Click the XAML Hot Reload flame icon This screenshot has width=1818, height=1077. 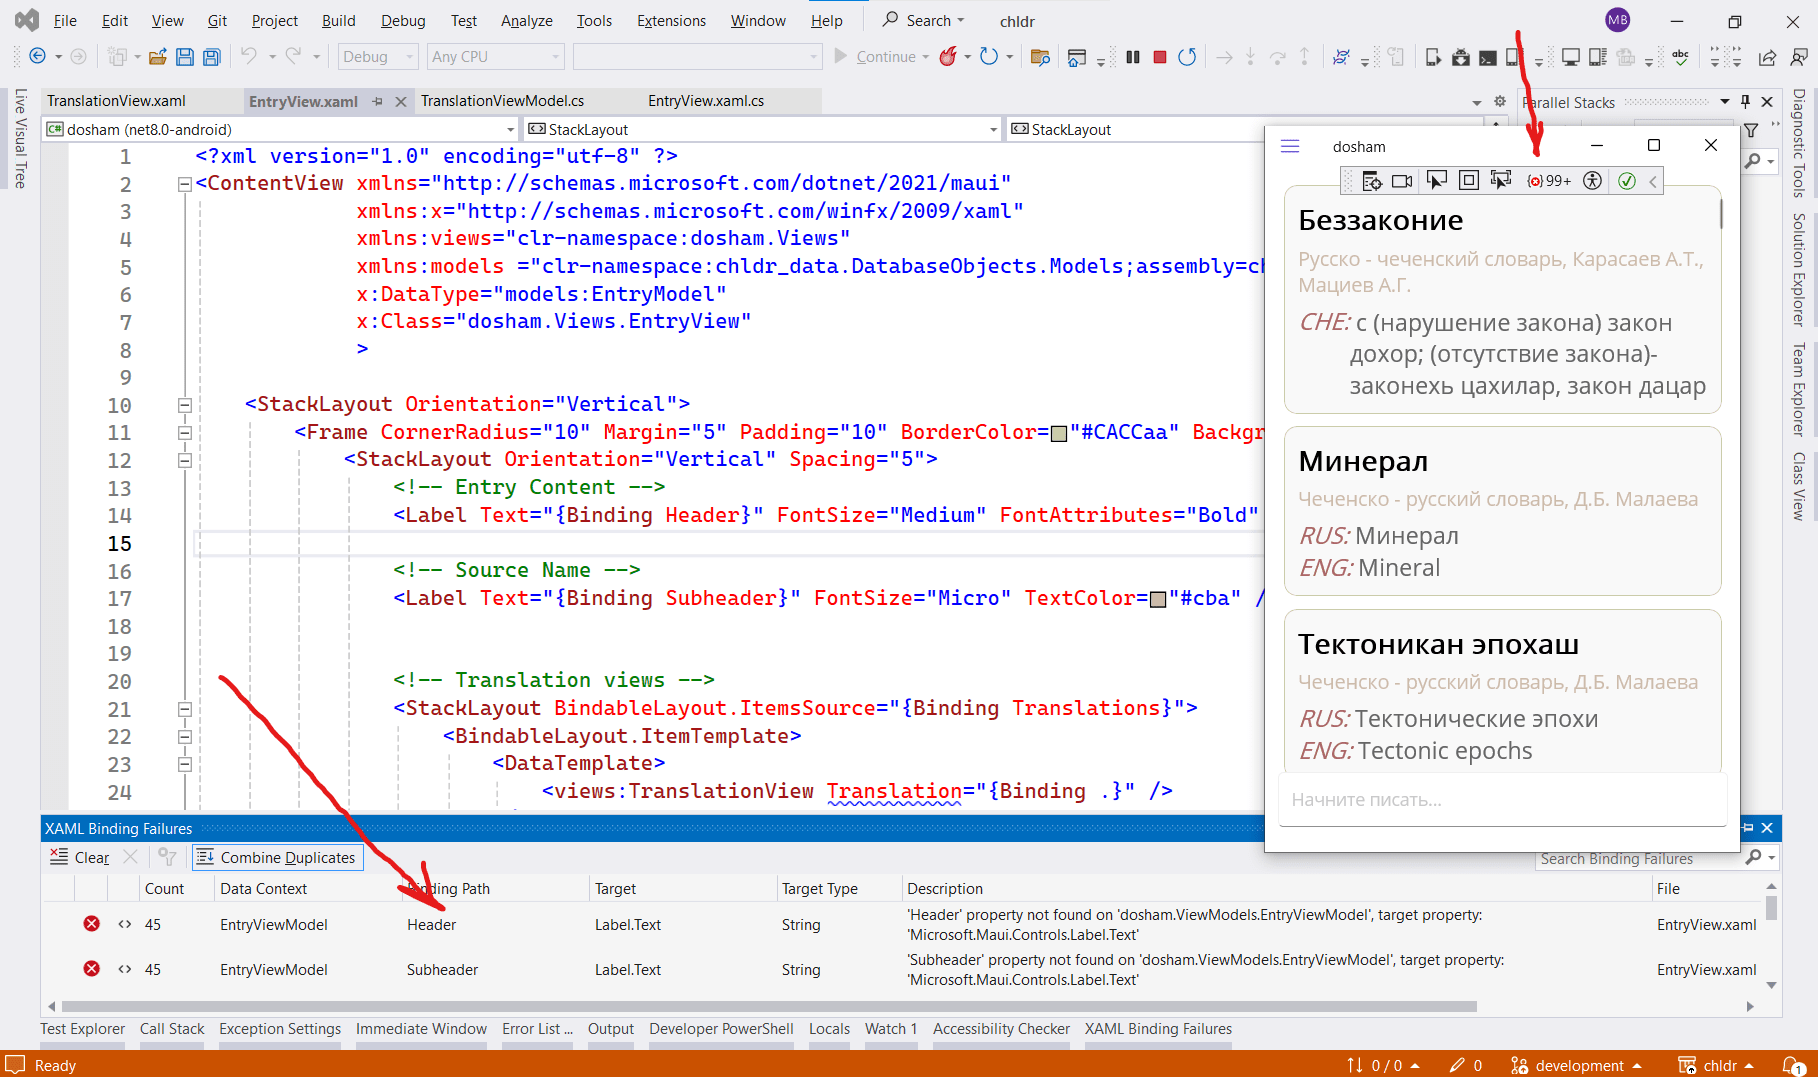[948, 57]
